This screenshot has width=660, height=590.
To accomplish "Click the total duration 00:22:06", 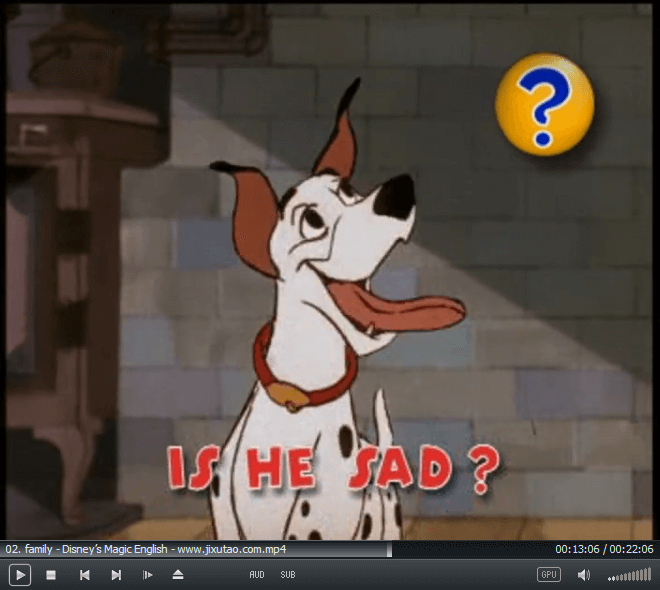I will point(632,549).
